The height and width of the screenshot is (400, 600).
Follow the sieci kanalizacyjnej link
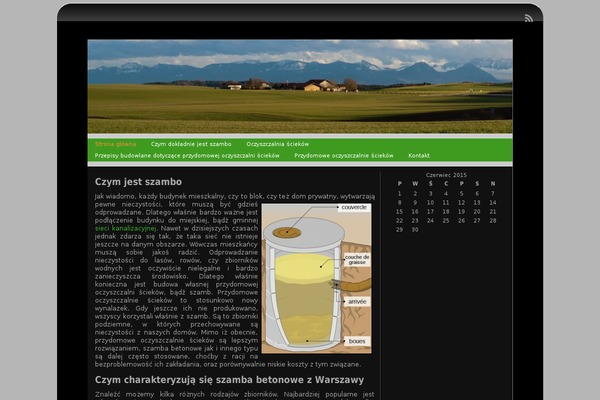(x=126, y=228)
